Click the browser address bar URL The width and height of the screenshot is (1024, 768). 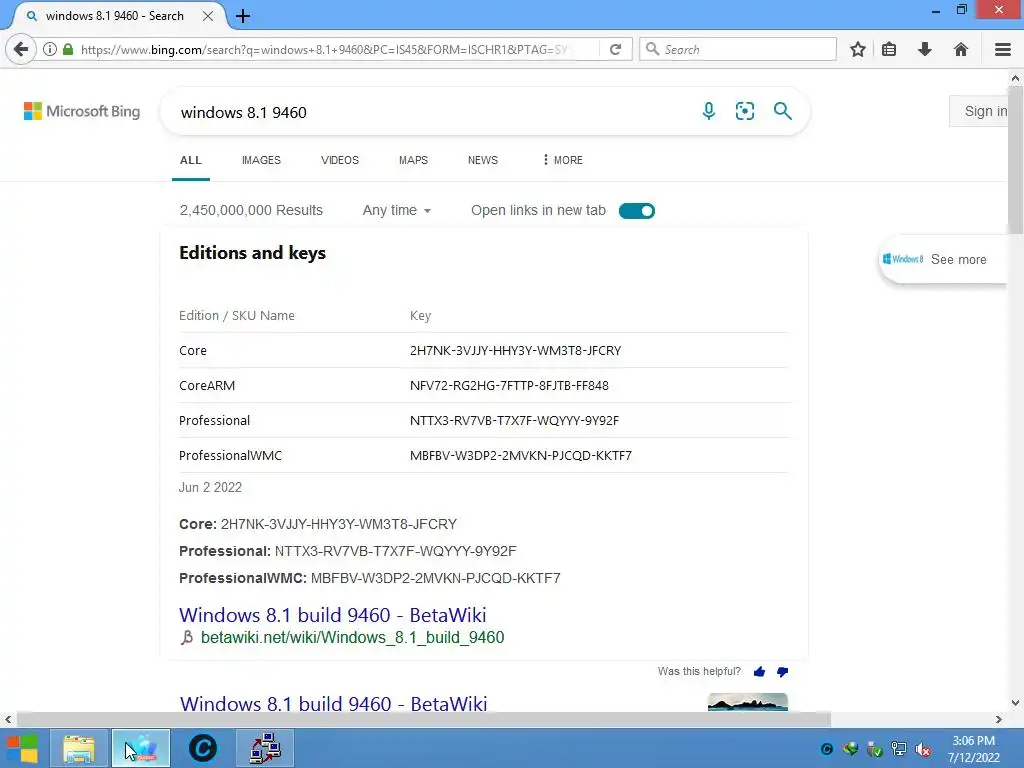point(325,50)
